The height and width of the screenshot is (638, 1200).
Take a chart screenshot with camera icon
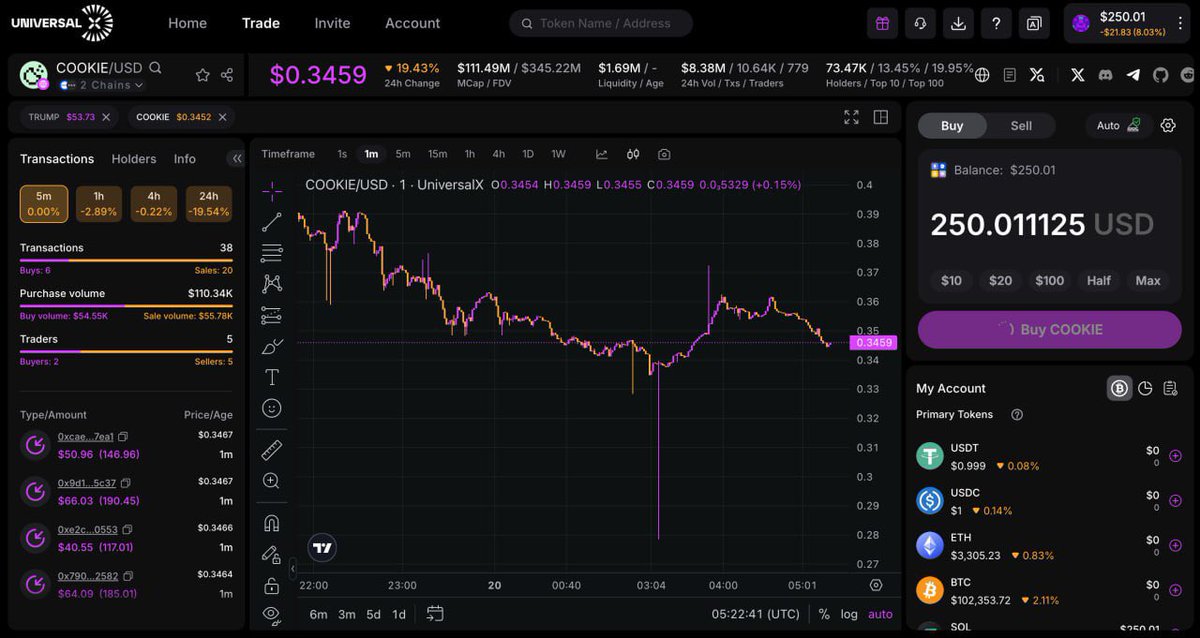click(x=663, y=154)
